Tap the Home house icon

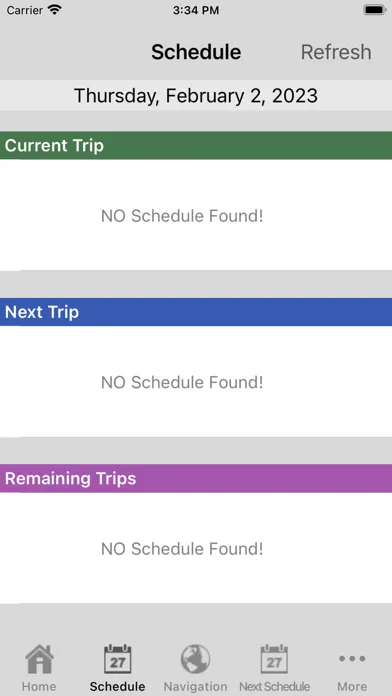39,659
